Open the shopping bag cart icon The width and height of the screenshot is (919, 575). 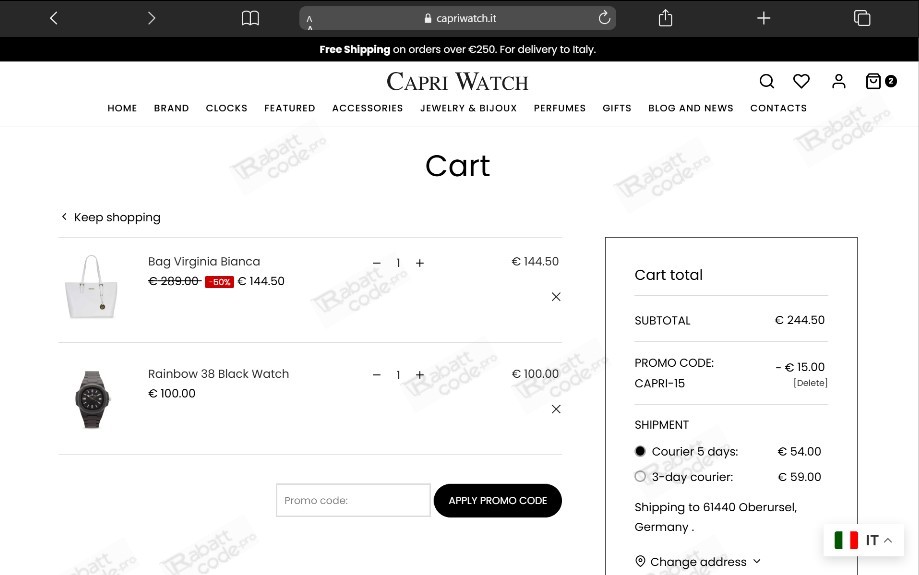(x=873, y=81)
